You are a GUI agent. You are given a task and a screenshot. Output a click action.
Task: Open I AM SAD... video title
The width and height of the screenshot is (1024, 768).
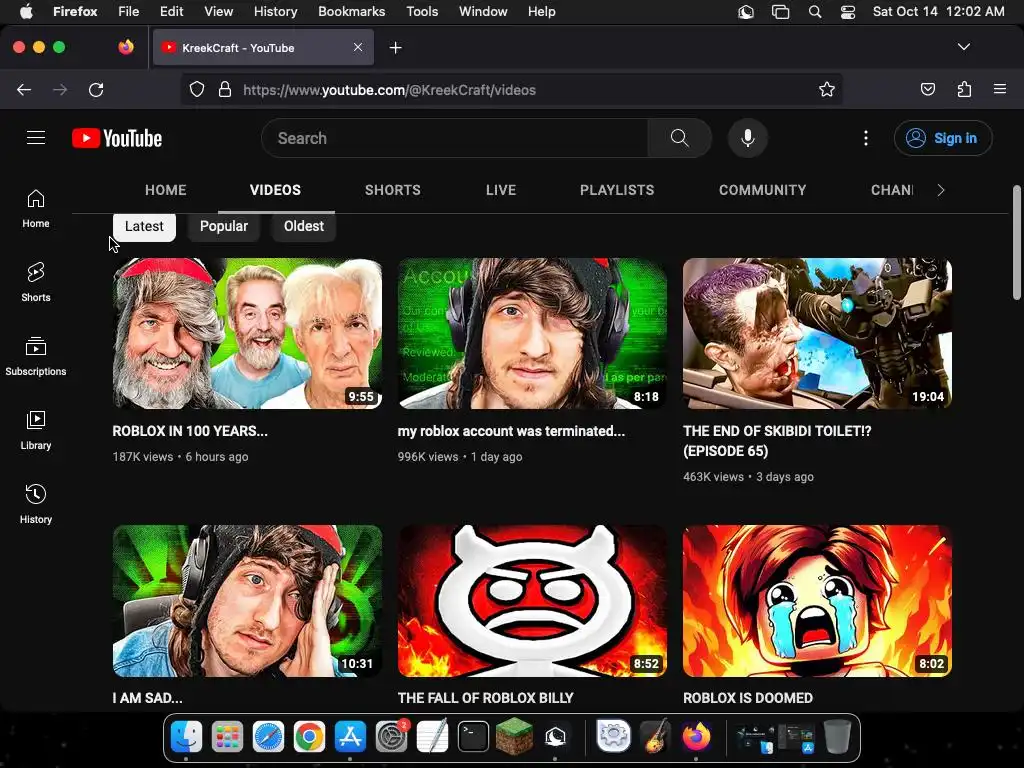tap(148, 698)
